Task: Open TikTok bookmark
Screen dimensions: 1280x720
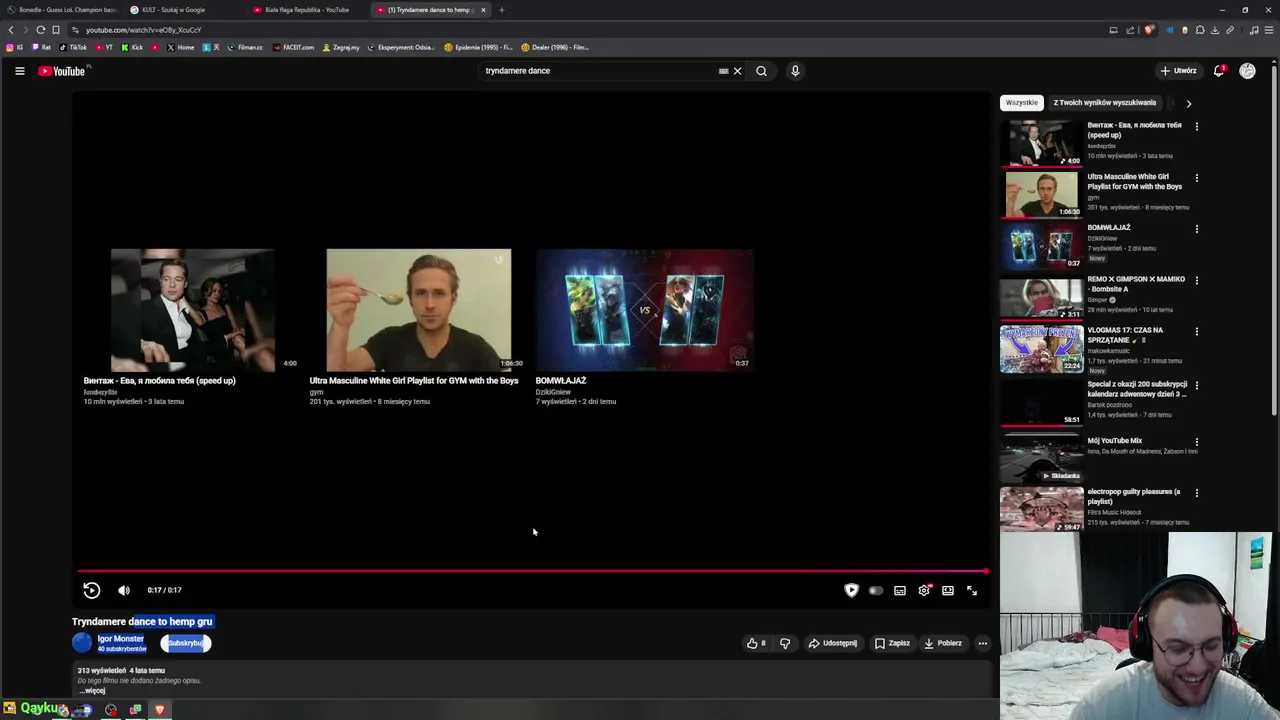Action: 73,47
